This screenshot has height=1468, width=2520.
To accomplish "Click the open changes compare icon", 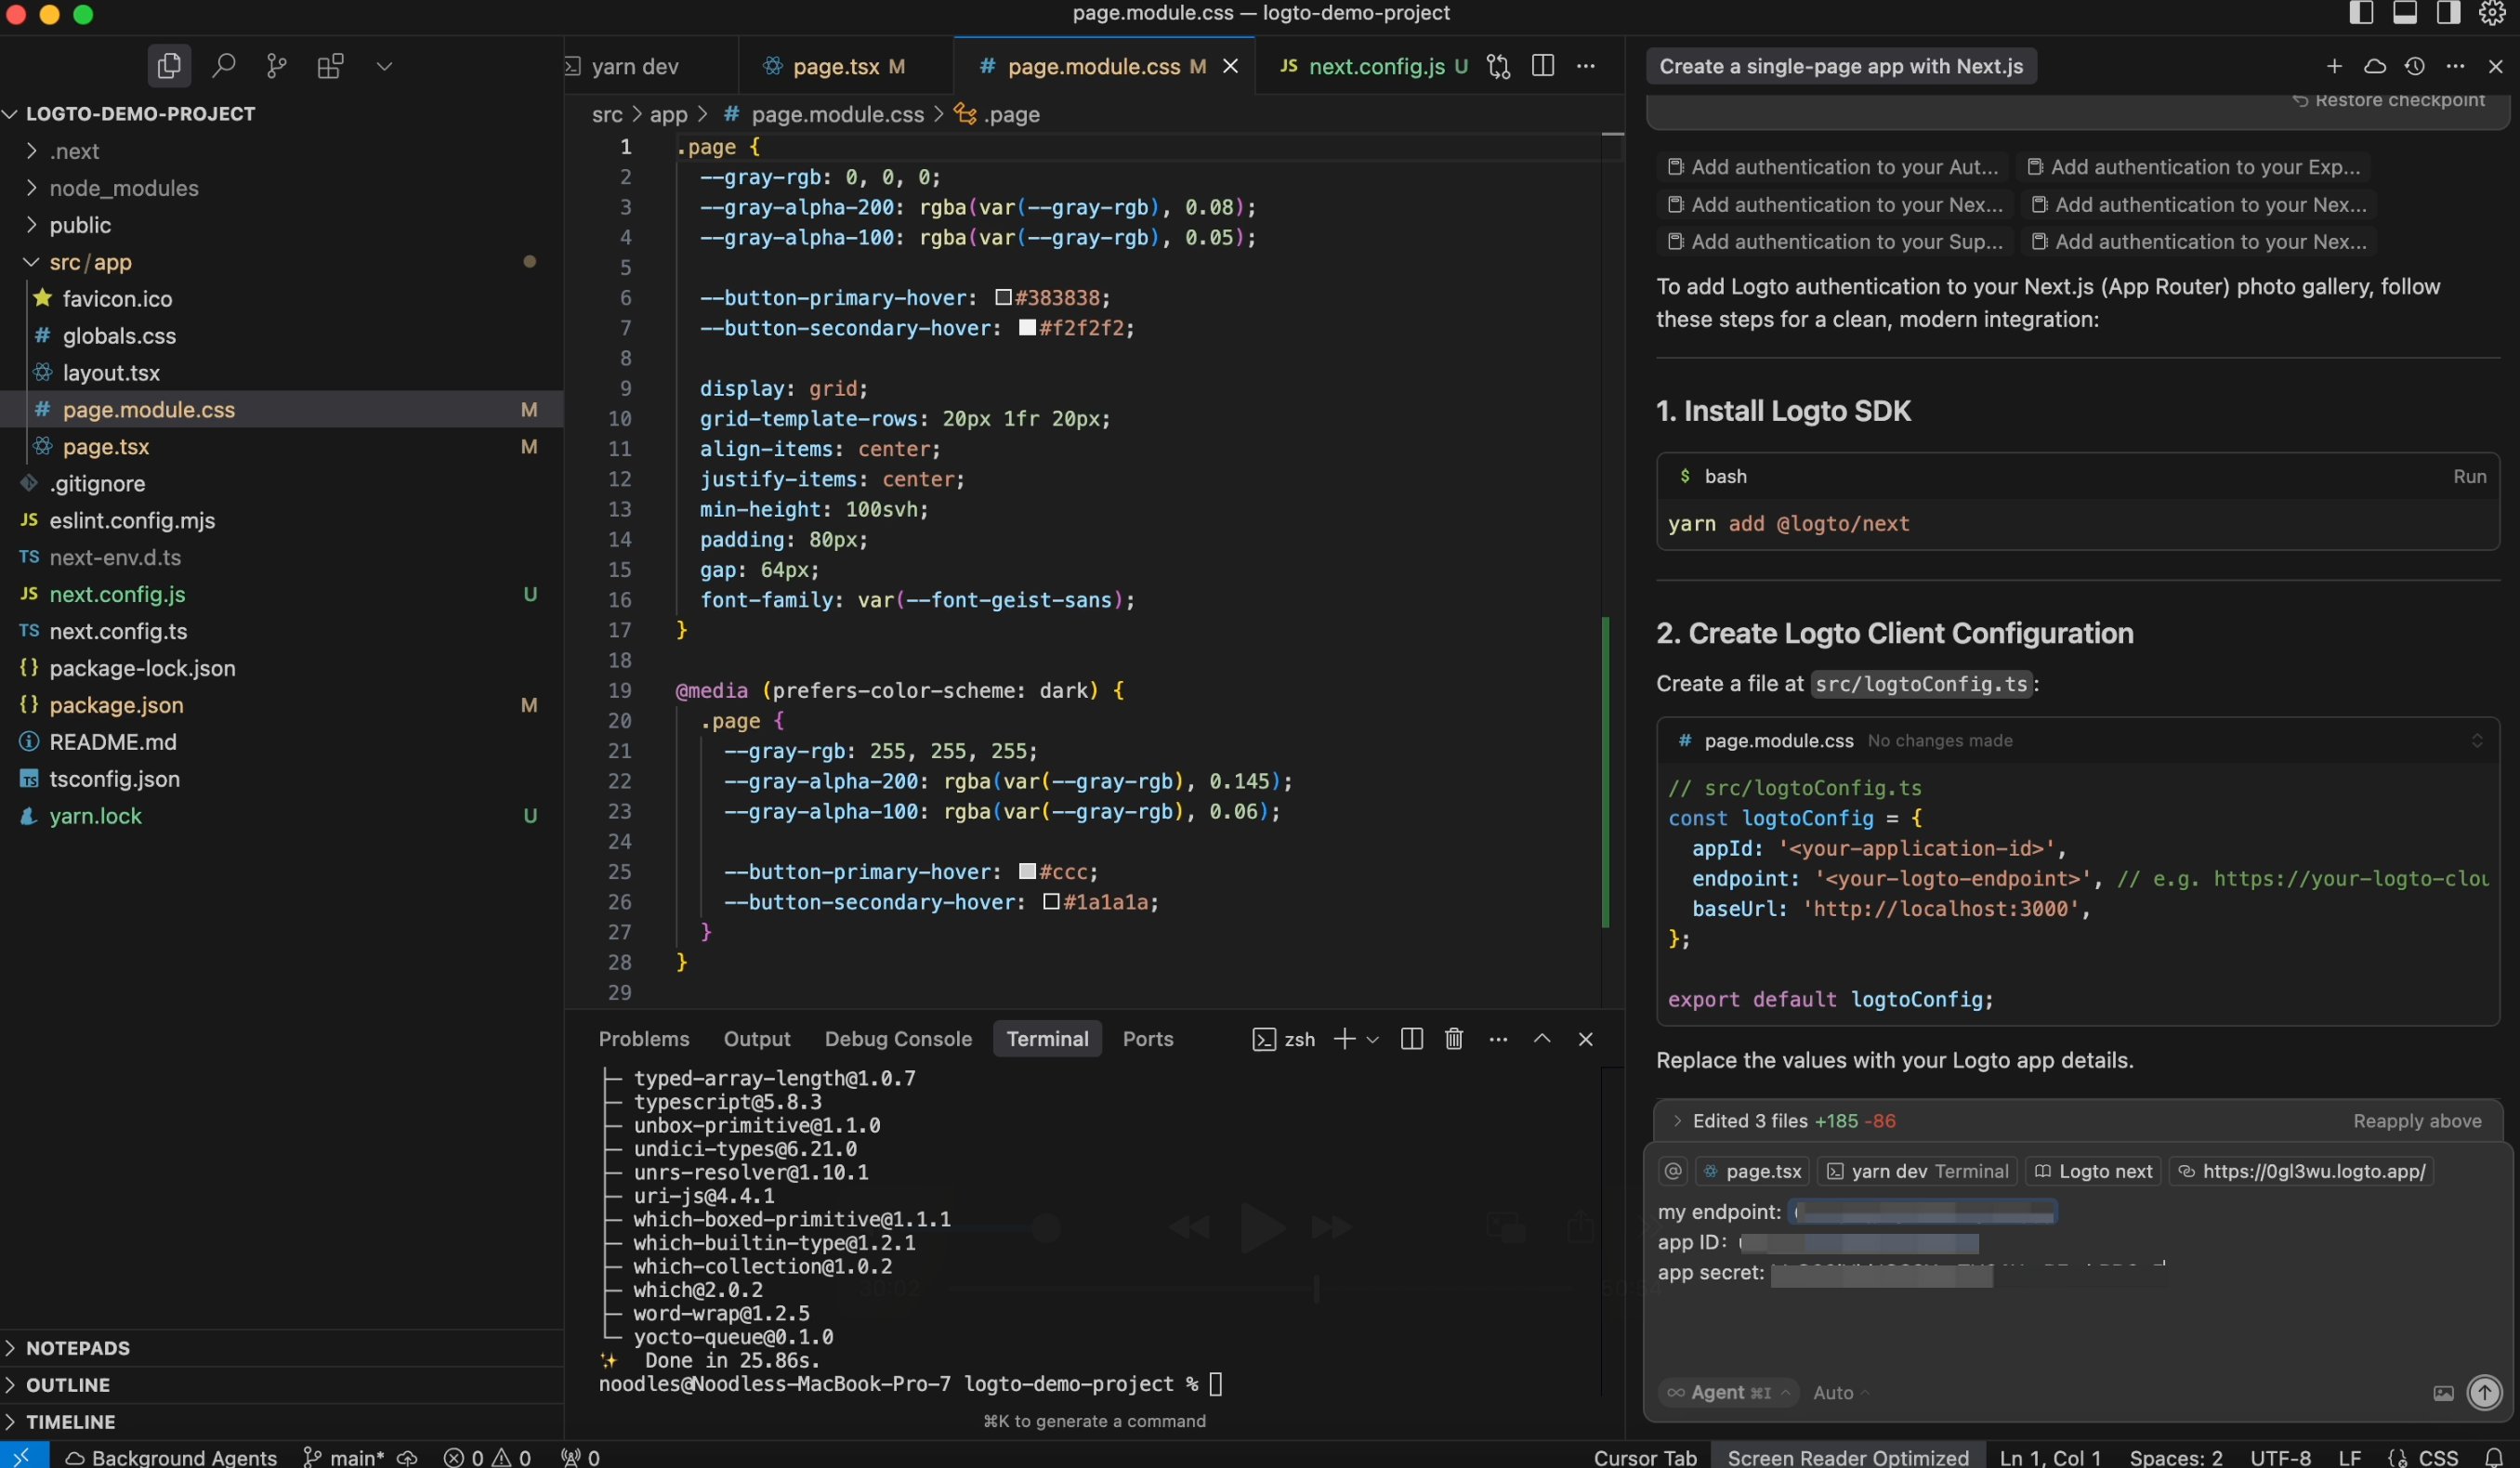I will click(x=1498, y=66).
